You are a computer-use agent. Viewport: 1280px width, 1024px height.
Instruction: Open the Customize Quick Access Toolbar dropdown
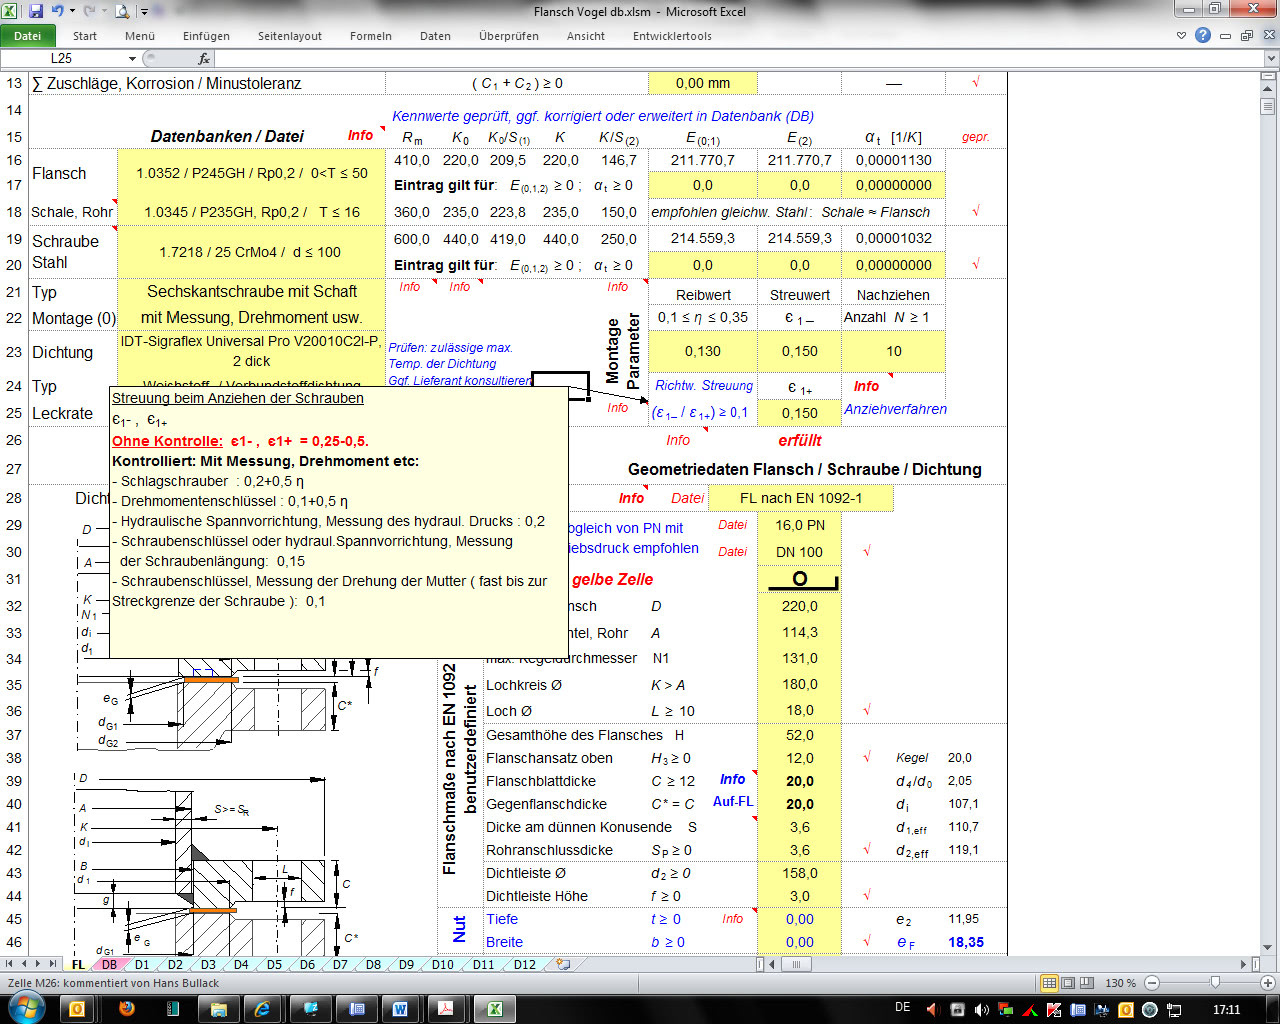pyautogui.click(x=144, y=12)
